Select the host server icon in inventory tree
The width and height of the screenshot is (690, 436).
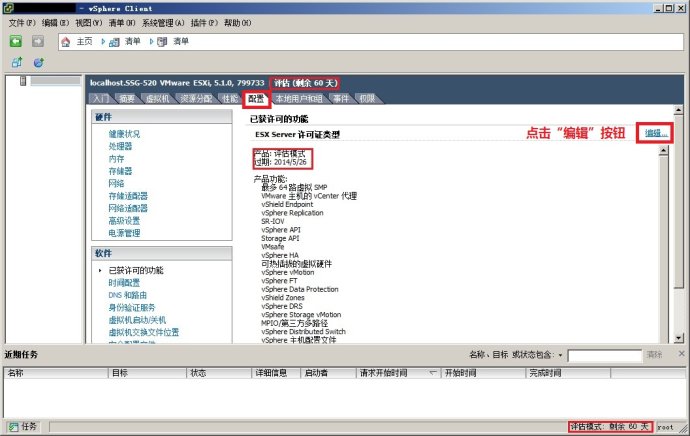[23, 81]
